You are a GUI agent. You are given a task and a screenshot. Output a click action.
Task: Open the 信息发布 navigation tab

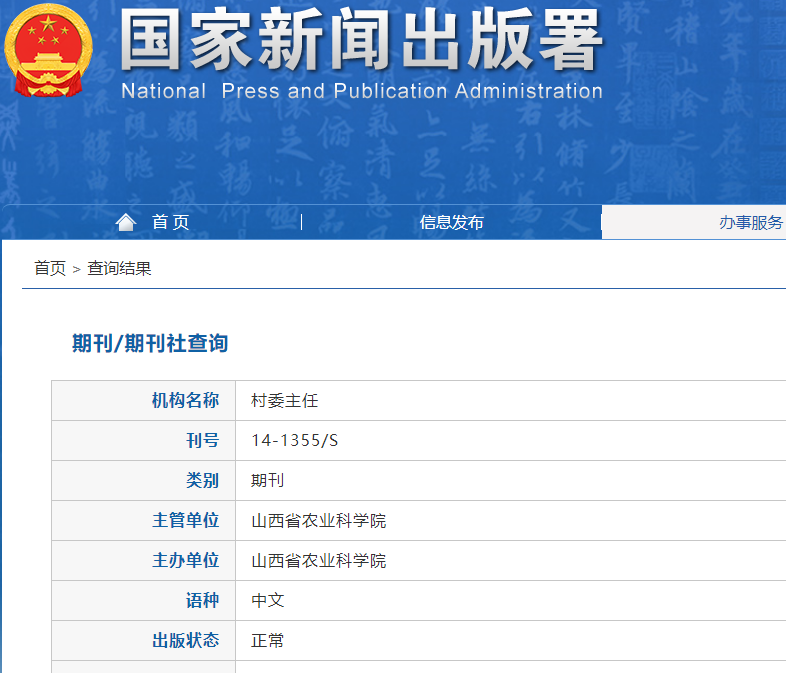point(451,222)
